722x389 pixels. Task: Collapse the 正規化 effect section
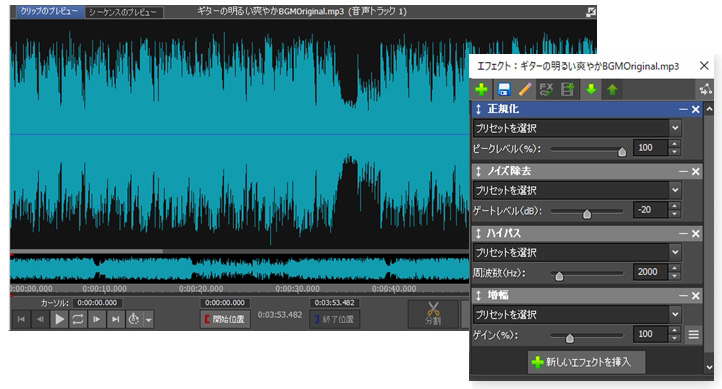click(683, 109)
